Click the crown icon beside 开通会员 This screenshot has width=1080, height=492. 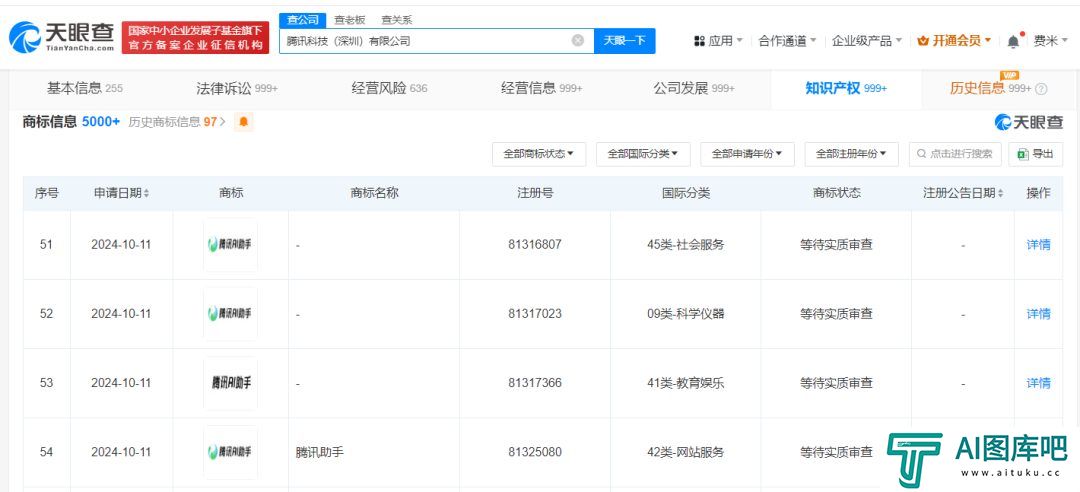(x=923, y=41)
